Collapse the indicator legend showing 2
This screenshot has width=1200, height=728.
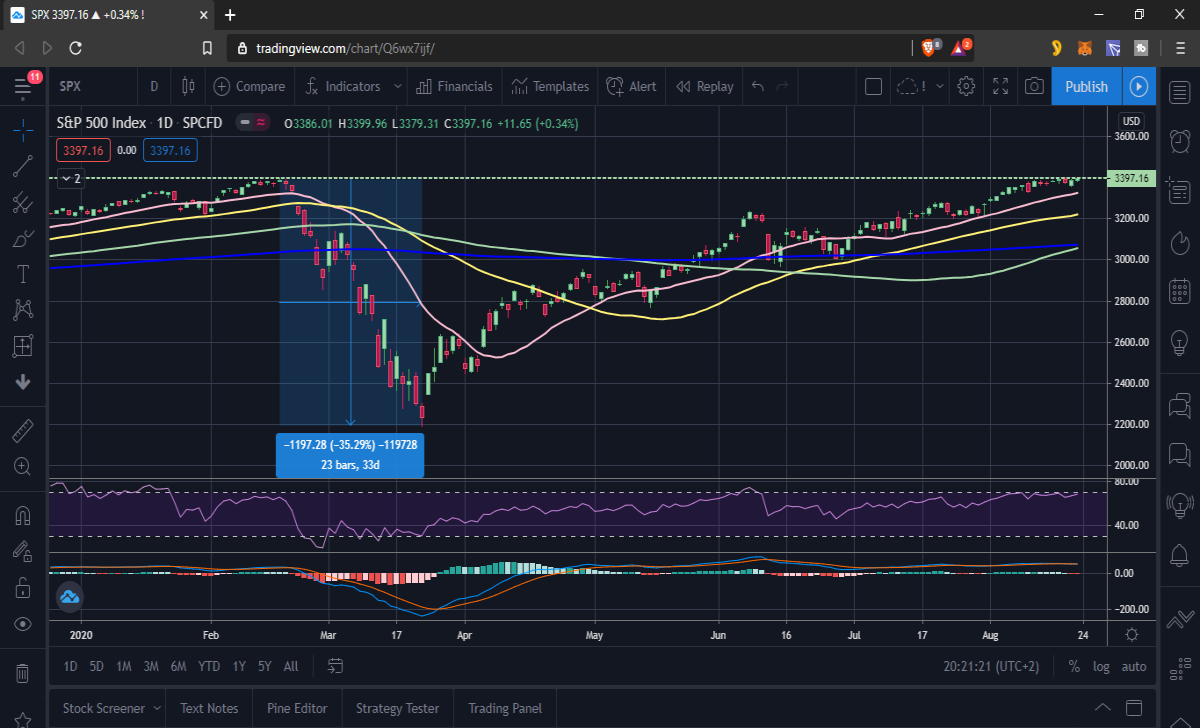(x=70, y=178)
